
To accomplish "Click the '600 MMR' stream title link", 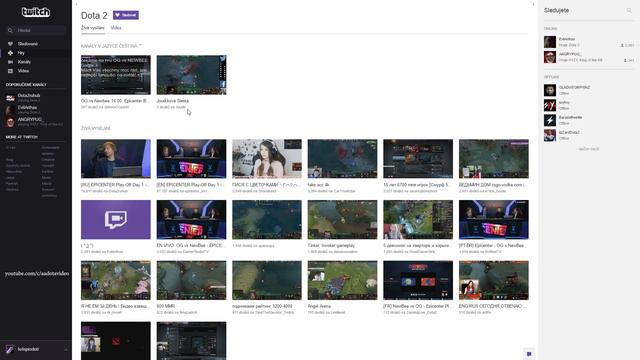I will (x=166, y=306).
